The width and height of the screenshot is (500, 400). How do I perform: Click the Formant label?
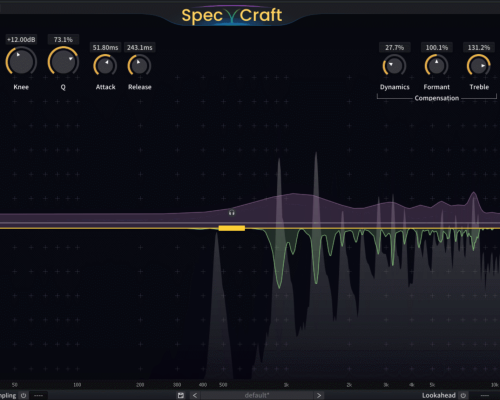[x=437, y=87]
